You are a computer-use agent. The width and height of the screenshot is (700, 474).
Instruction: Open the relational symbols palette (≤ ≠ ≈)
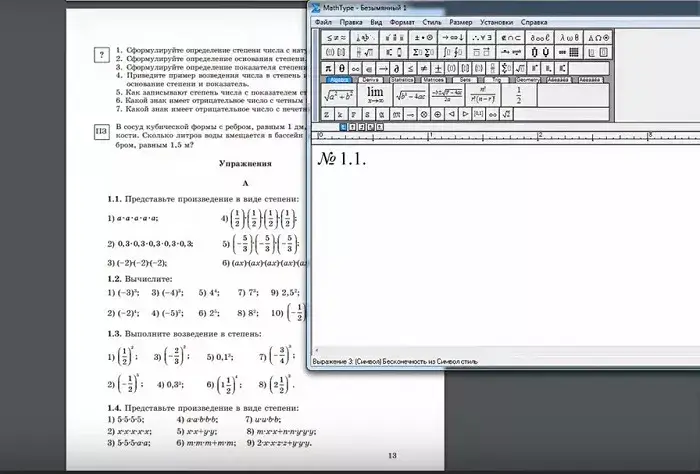click(336, 37)
